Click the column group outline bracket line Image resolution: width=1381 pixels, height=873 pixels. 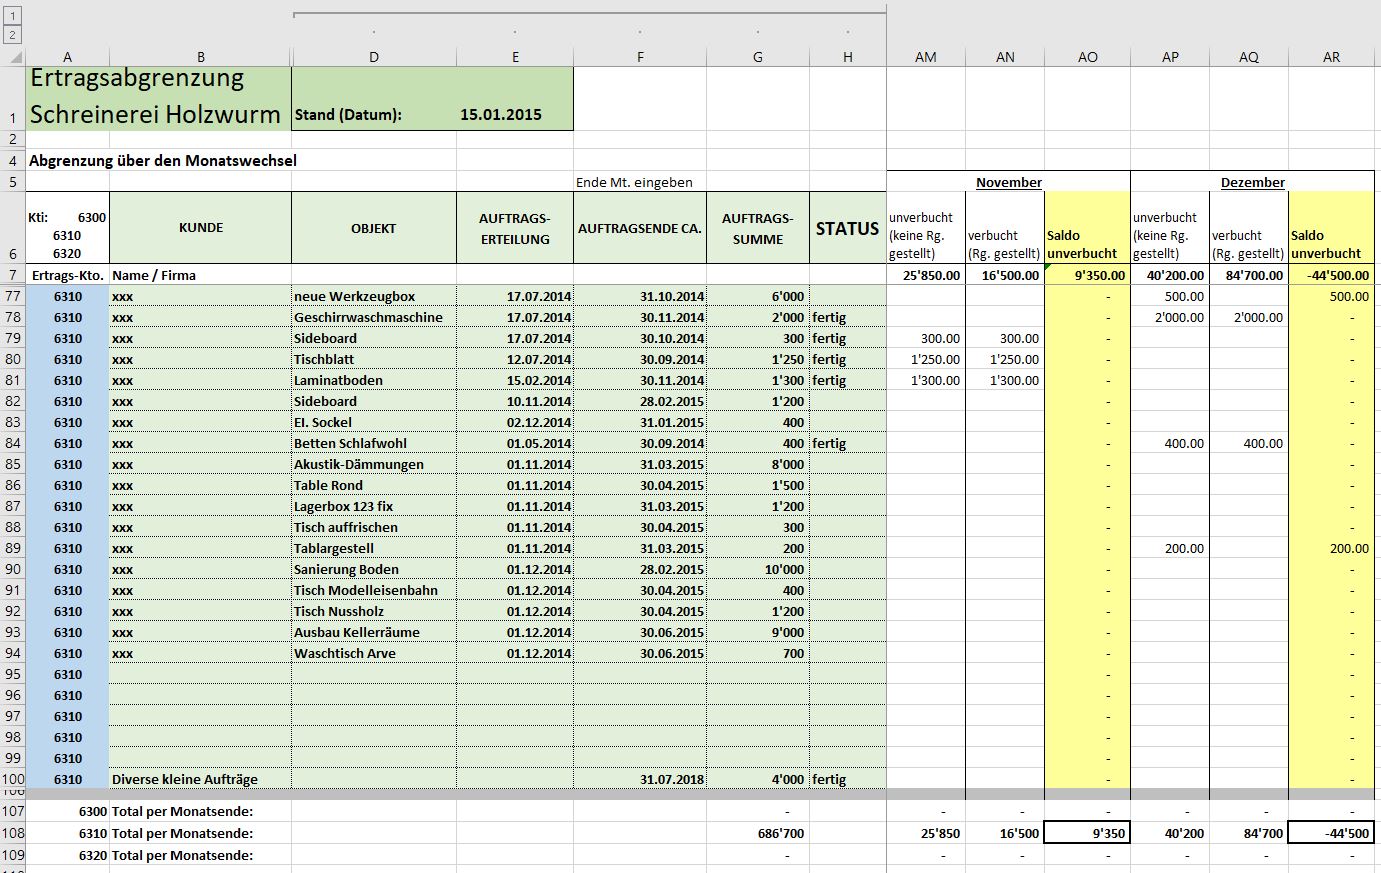[x=589, y=14]
